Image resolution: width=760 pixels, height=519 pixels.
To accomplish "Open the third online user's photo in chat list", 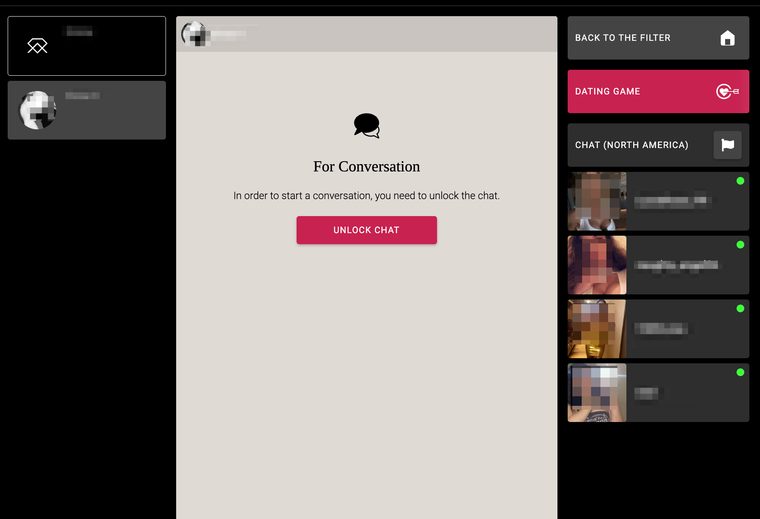I will click(x=597, y=329).
